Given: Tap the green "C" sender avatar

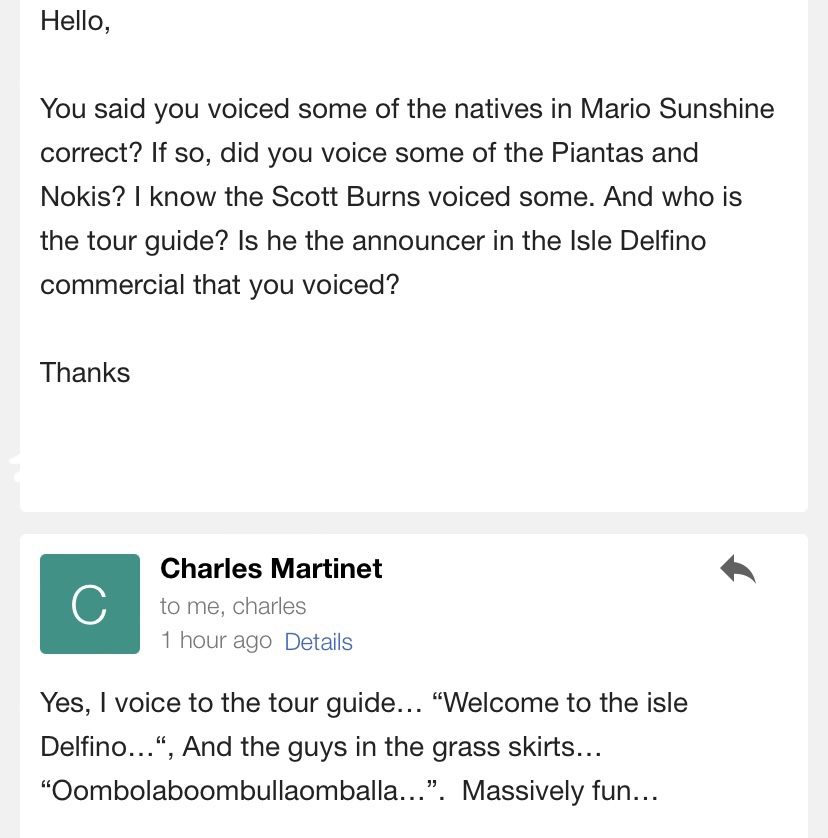Looking at the screenshot, I should point(90,604).
